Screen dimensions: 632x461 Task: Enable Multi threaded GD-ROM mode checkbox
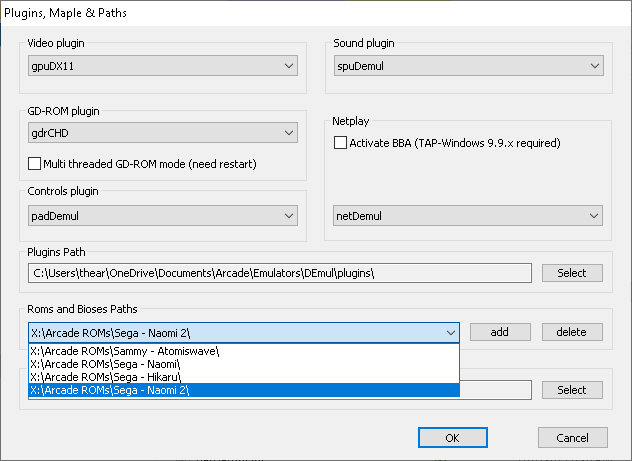click(x=35, y=164)
